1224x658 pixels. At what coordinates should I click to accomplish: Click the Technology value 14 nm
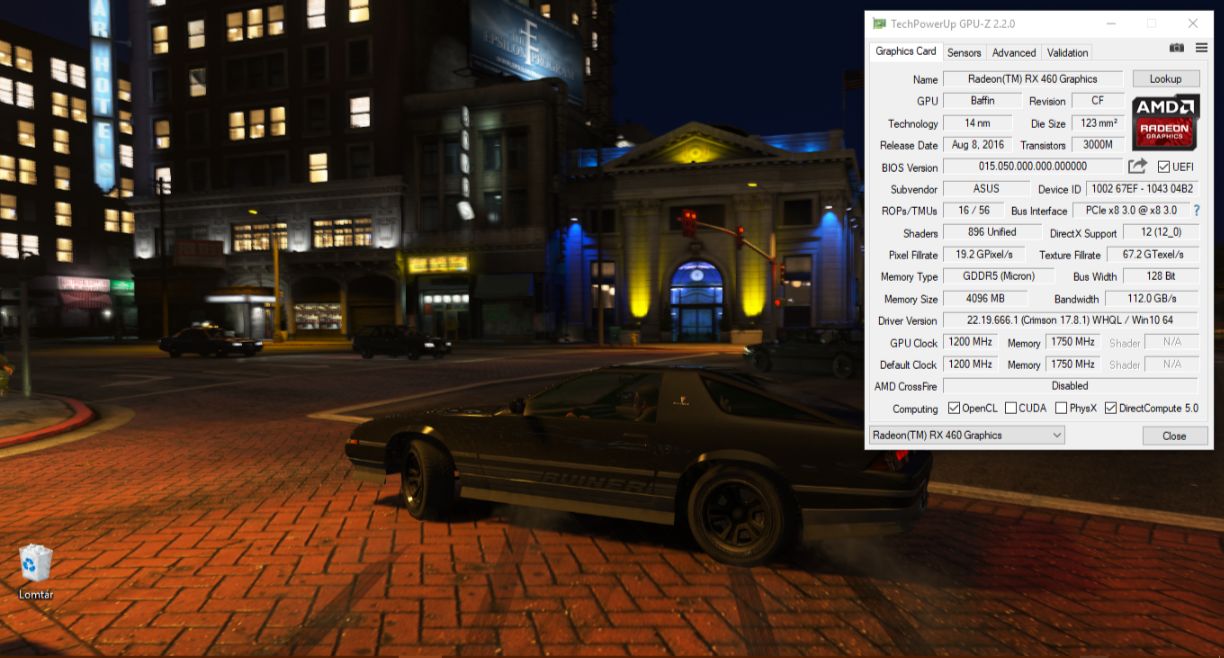click(977, 123)
